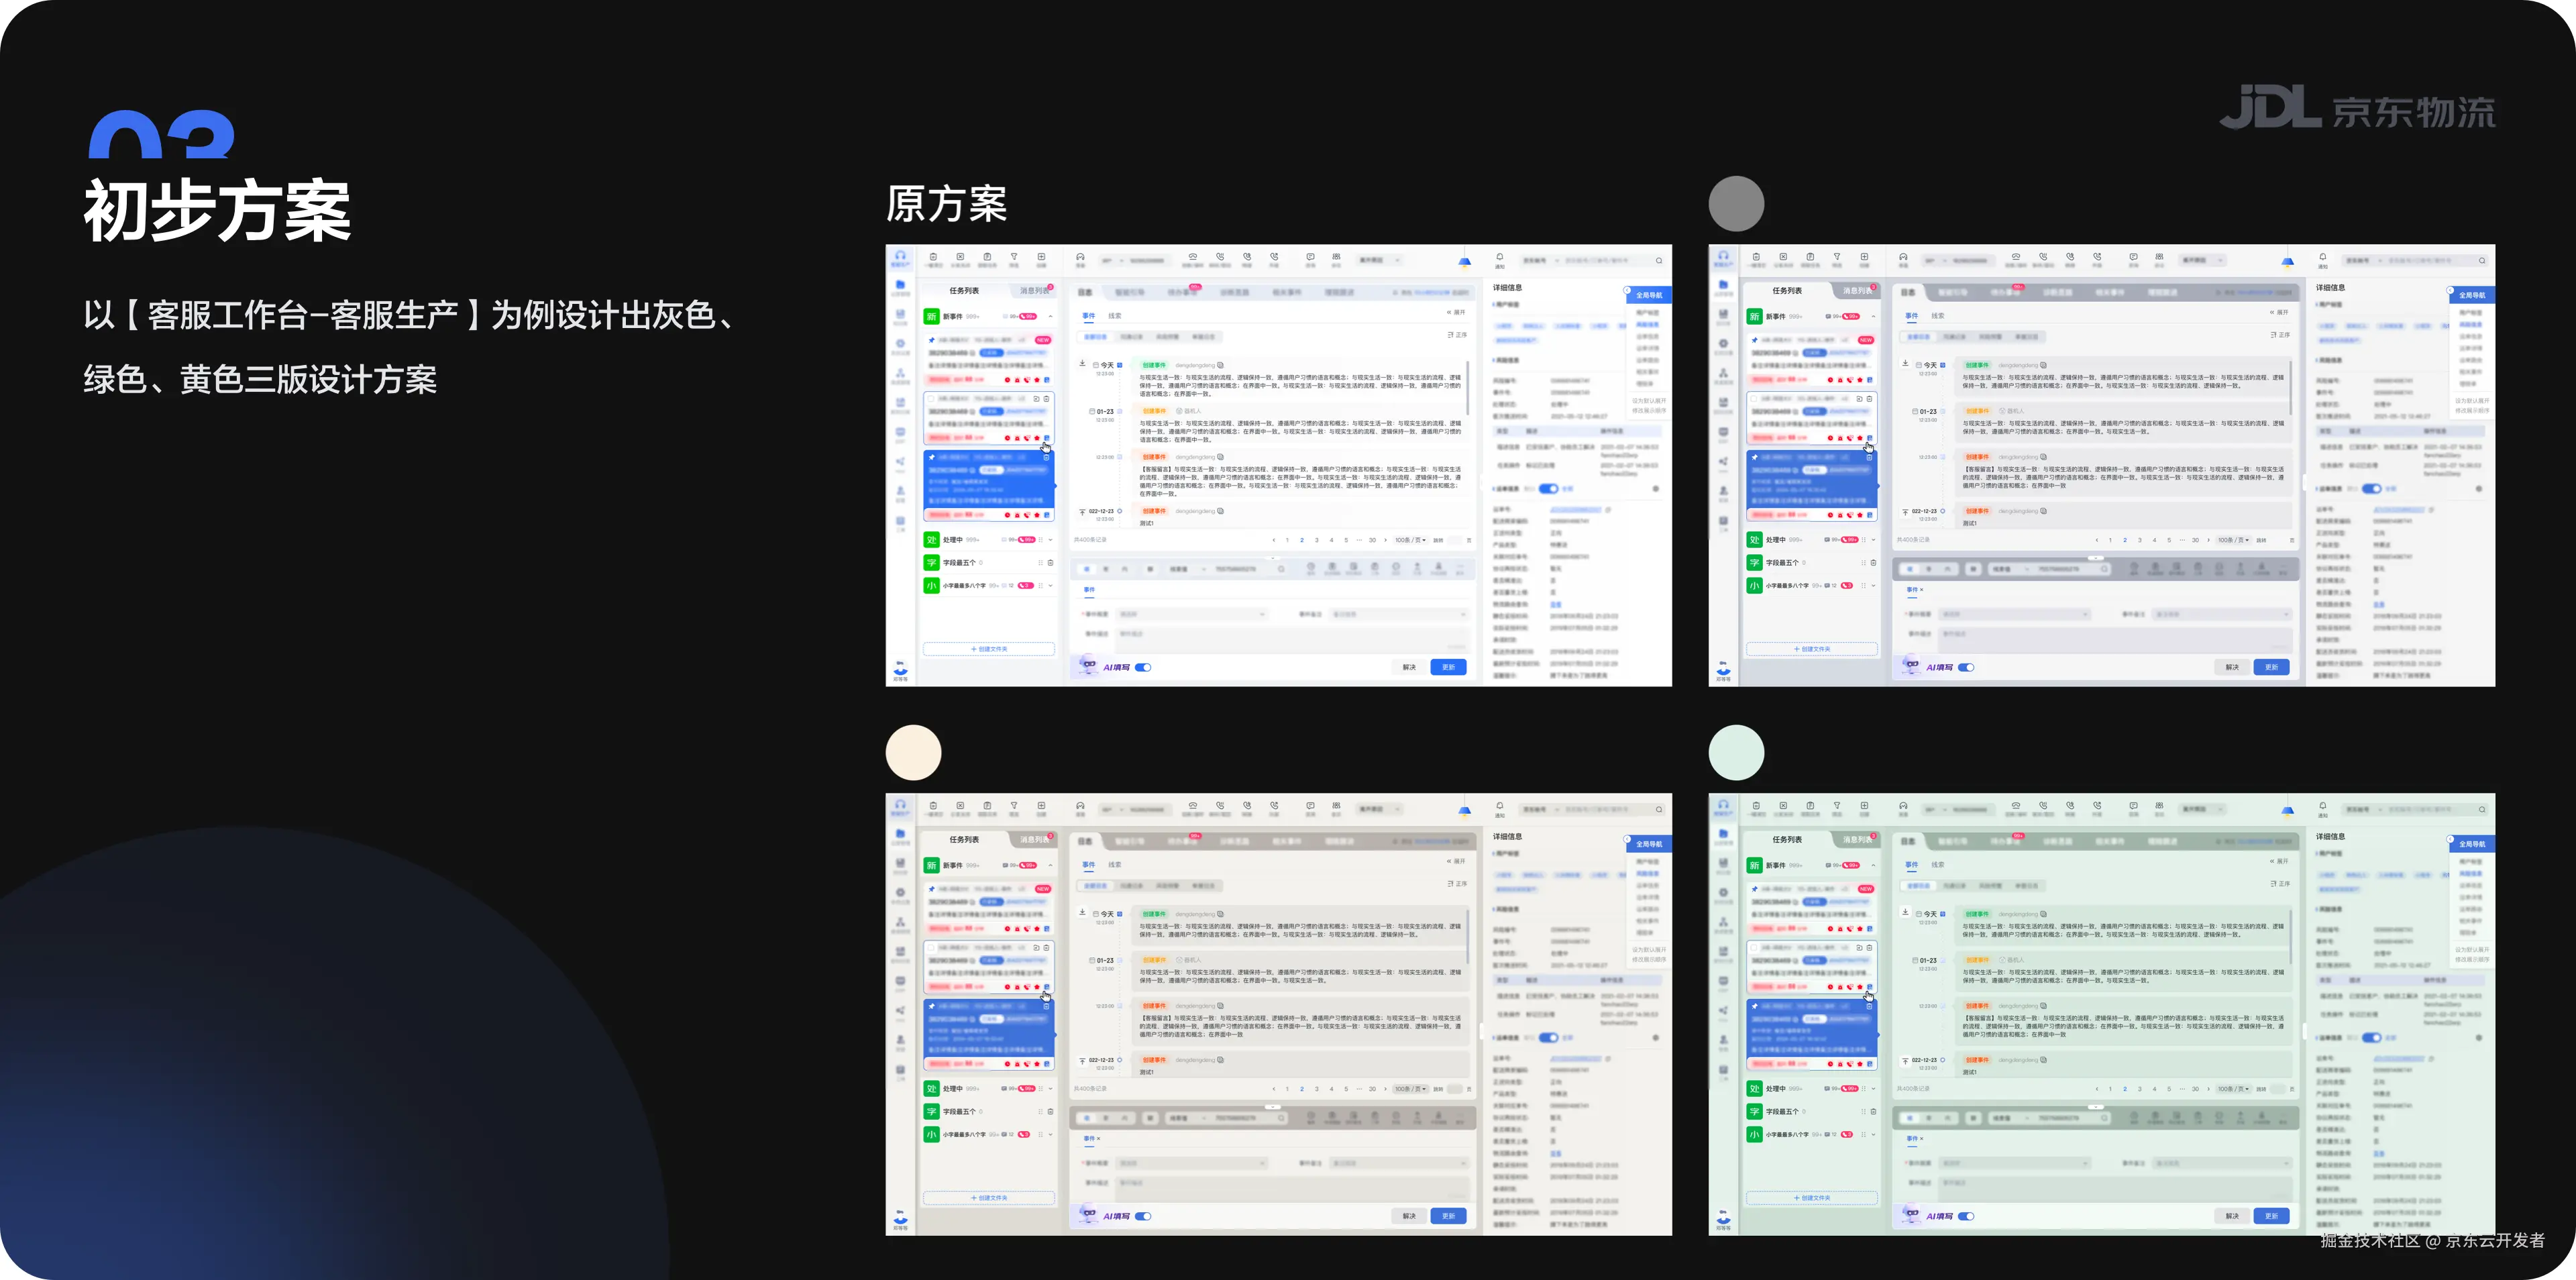This screenshot has height=1280, width=2576.
Task: Click JDL 京东物流 logo
Action: 2357,108
